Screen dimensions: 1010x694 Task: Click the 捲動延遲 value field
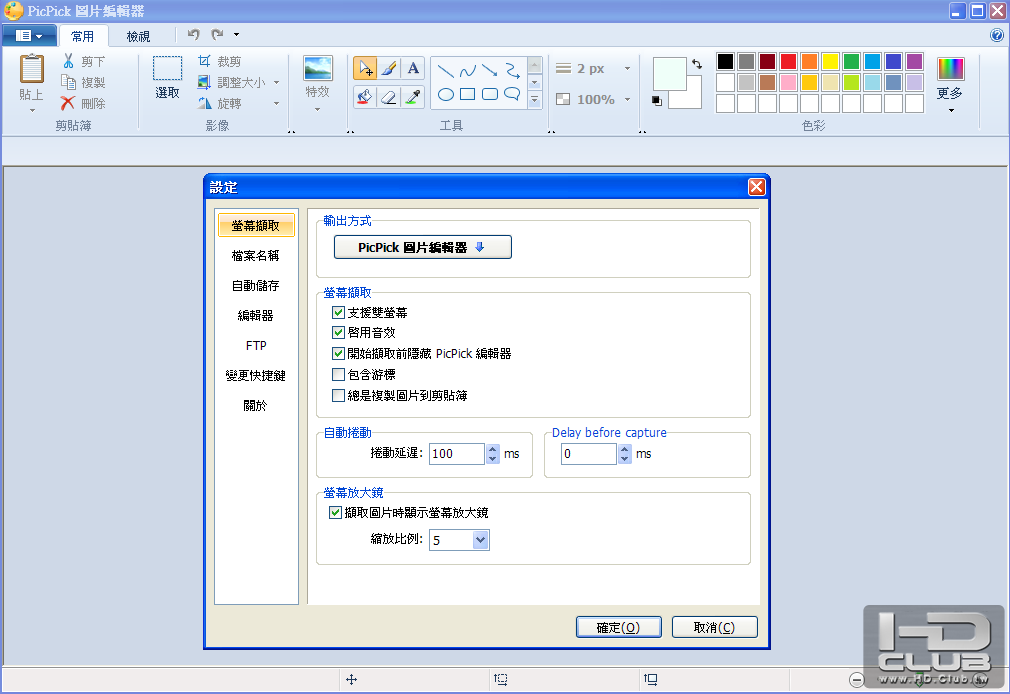pos(457,454)
